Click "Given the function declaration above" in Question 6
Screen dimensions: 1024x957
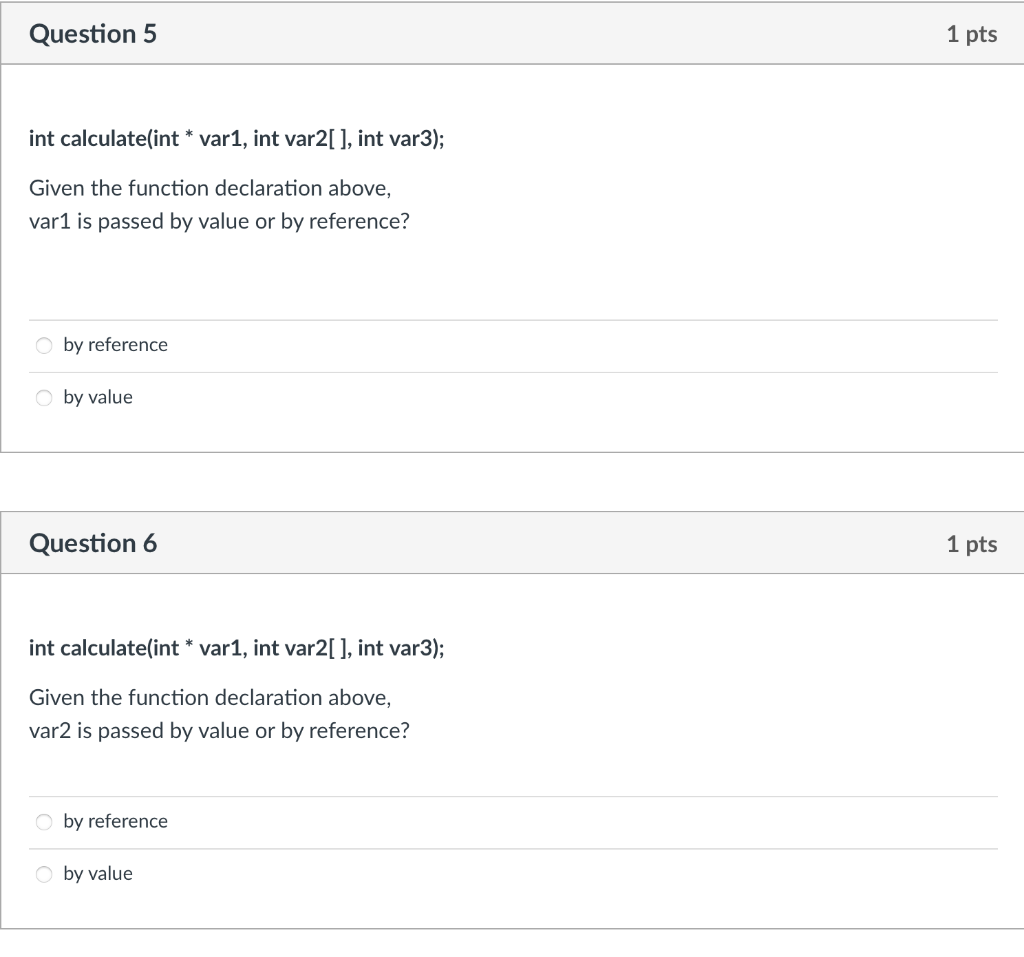[x=210, y=698]
